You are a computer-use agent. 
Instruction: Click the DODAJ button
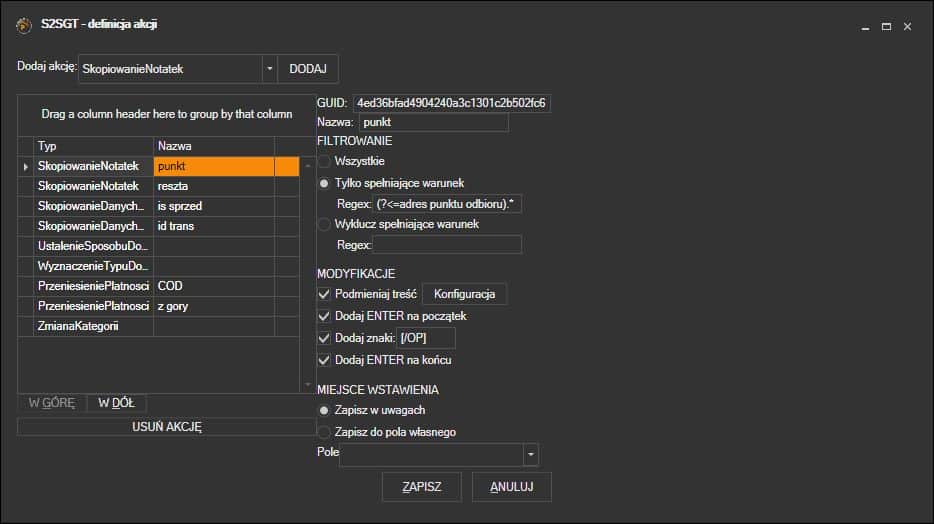pos(308,69)
